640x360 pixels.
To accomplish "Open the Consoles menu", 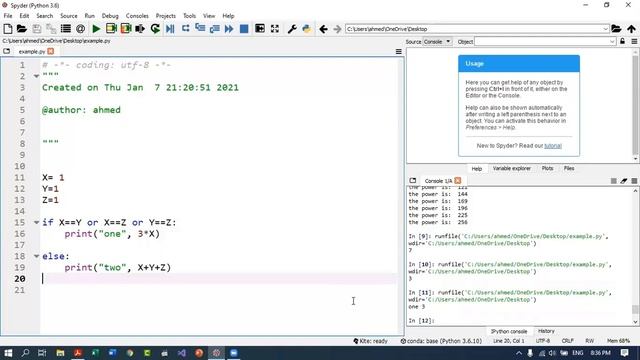I will point(137,16).
